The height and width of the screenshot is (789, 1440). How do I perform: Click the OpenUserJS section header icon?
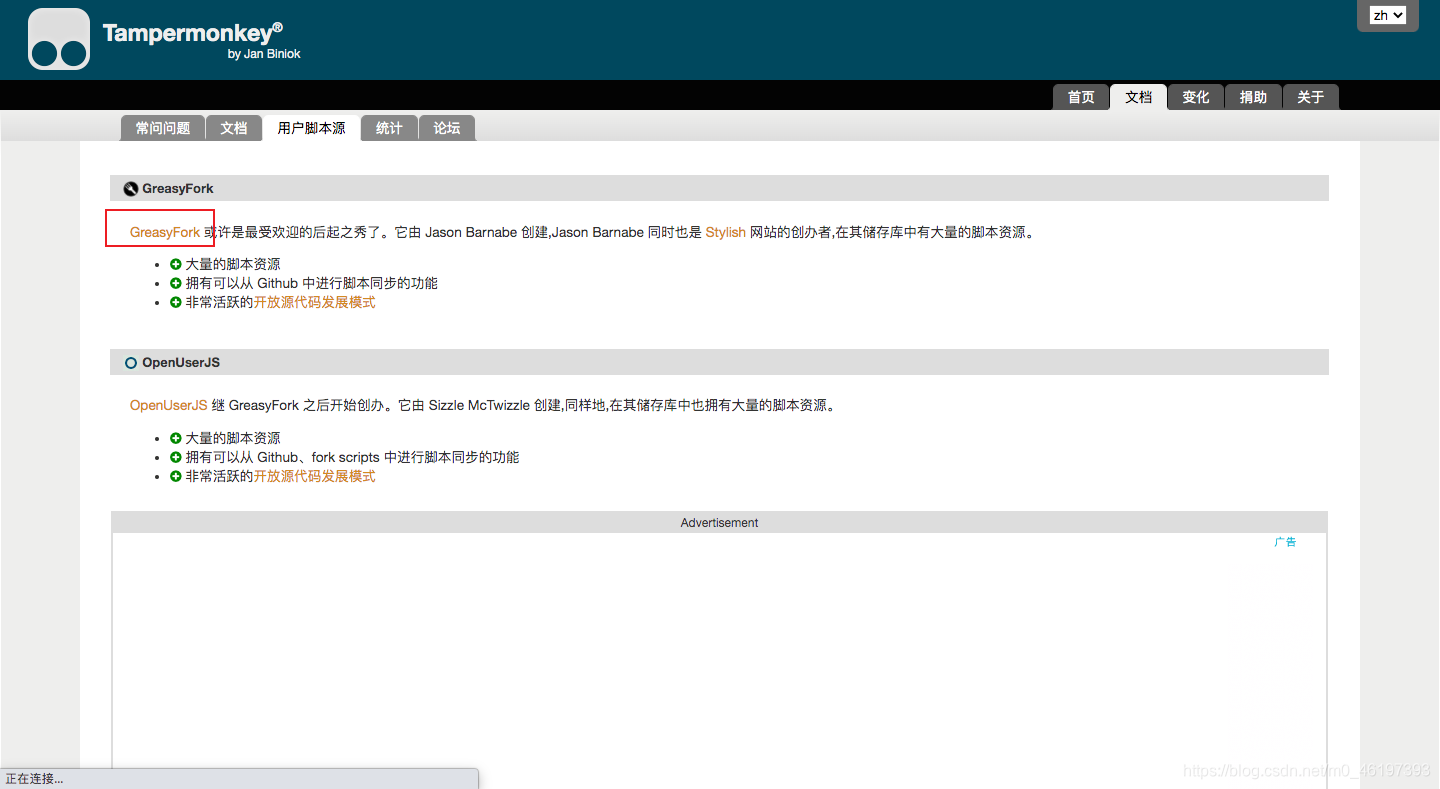[x=130, y=363]
